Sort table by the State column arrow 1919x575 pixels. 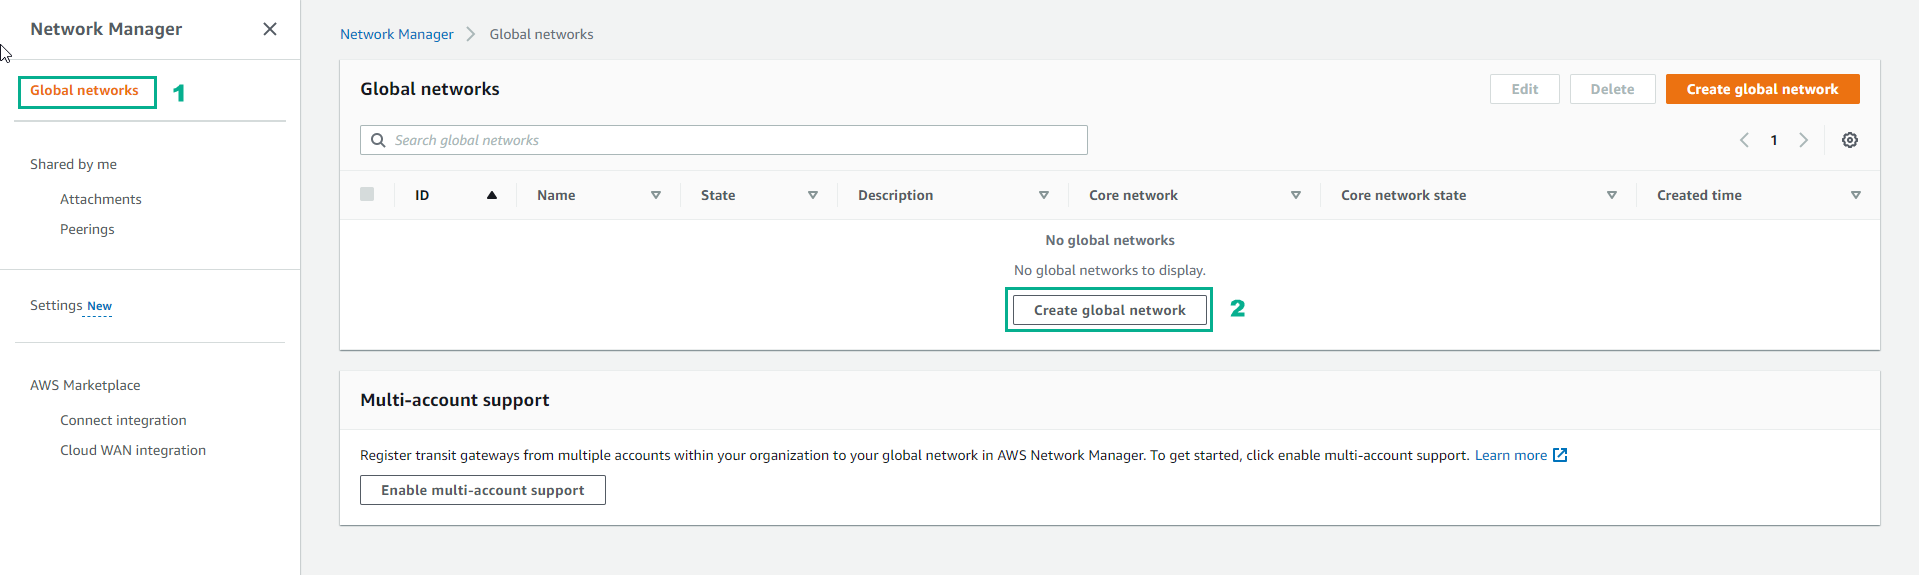pos(813,195)
